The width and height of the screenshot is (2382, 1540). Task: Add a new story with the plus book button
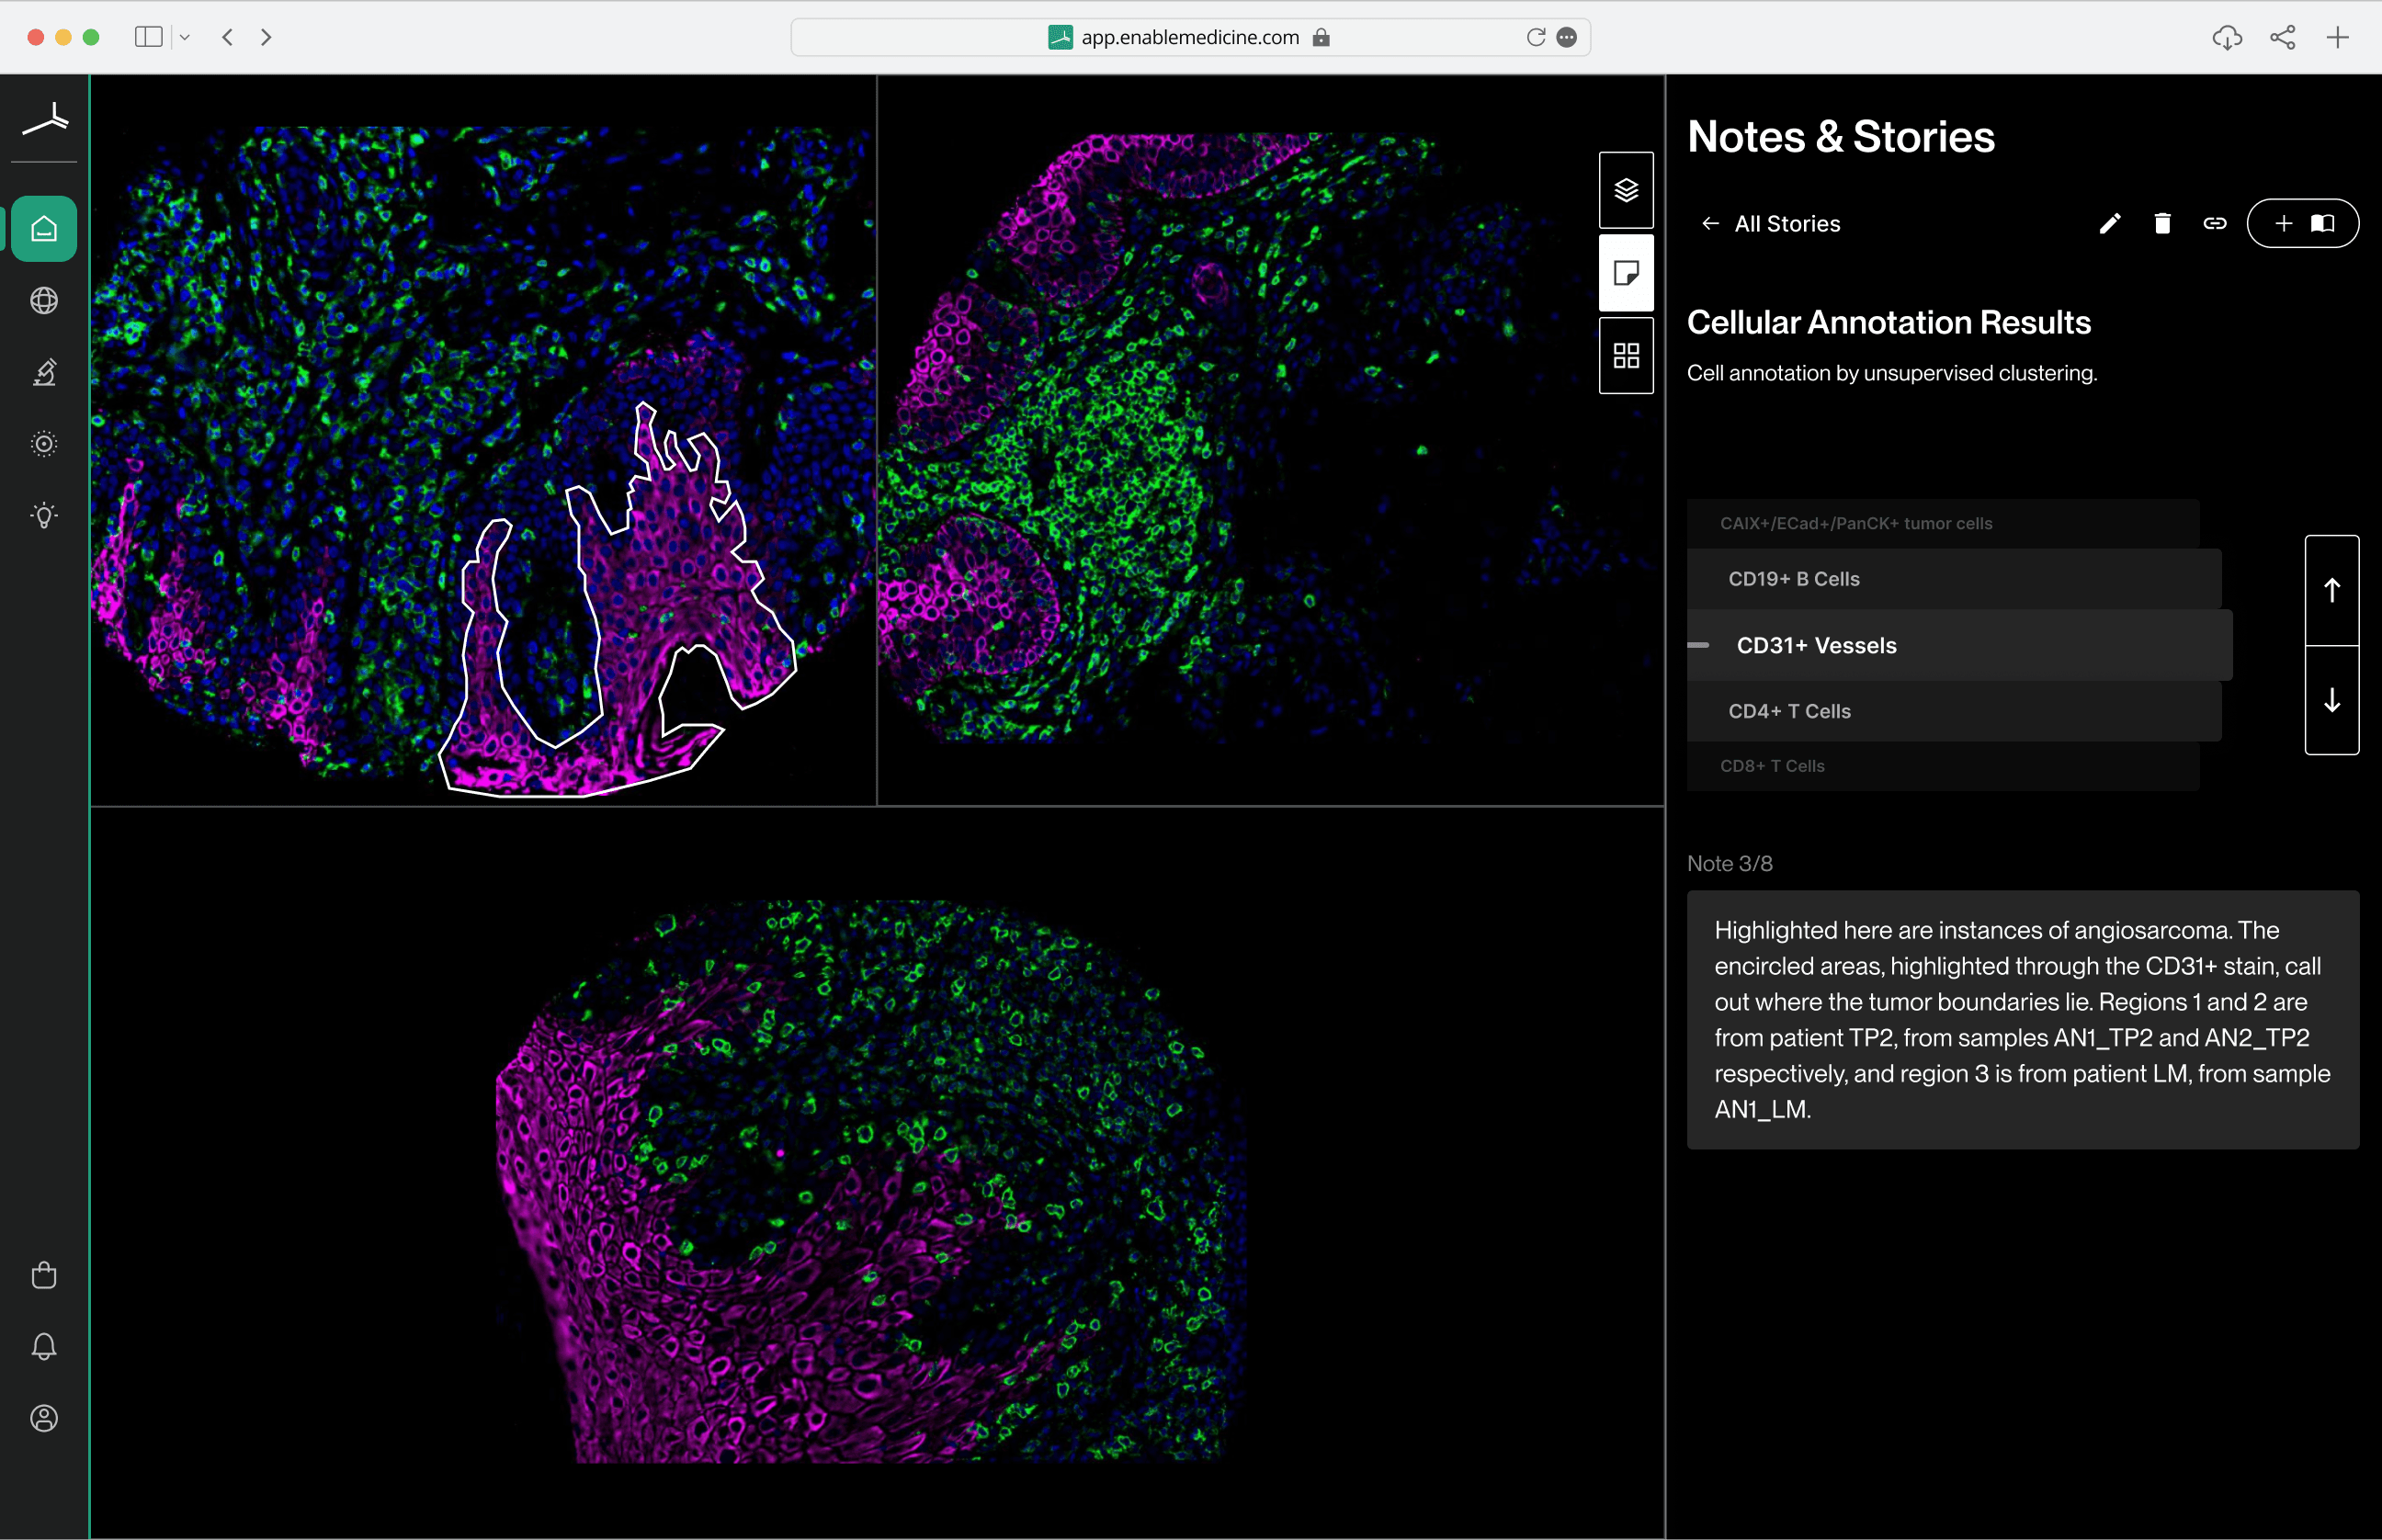point(2303,223)
